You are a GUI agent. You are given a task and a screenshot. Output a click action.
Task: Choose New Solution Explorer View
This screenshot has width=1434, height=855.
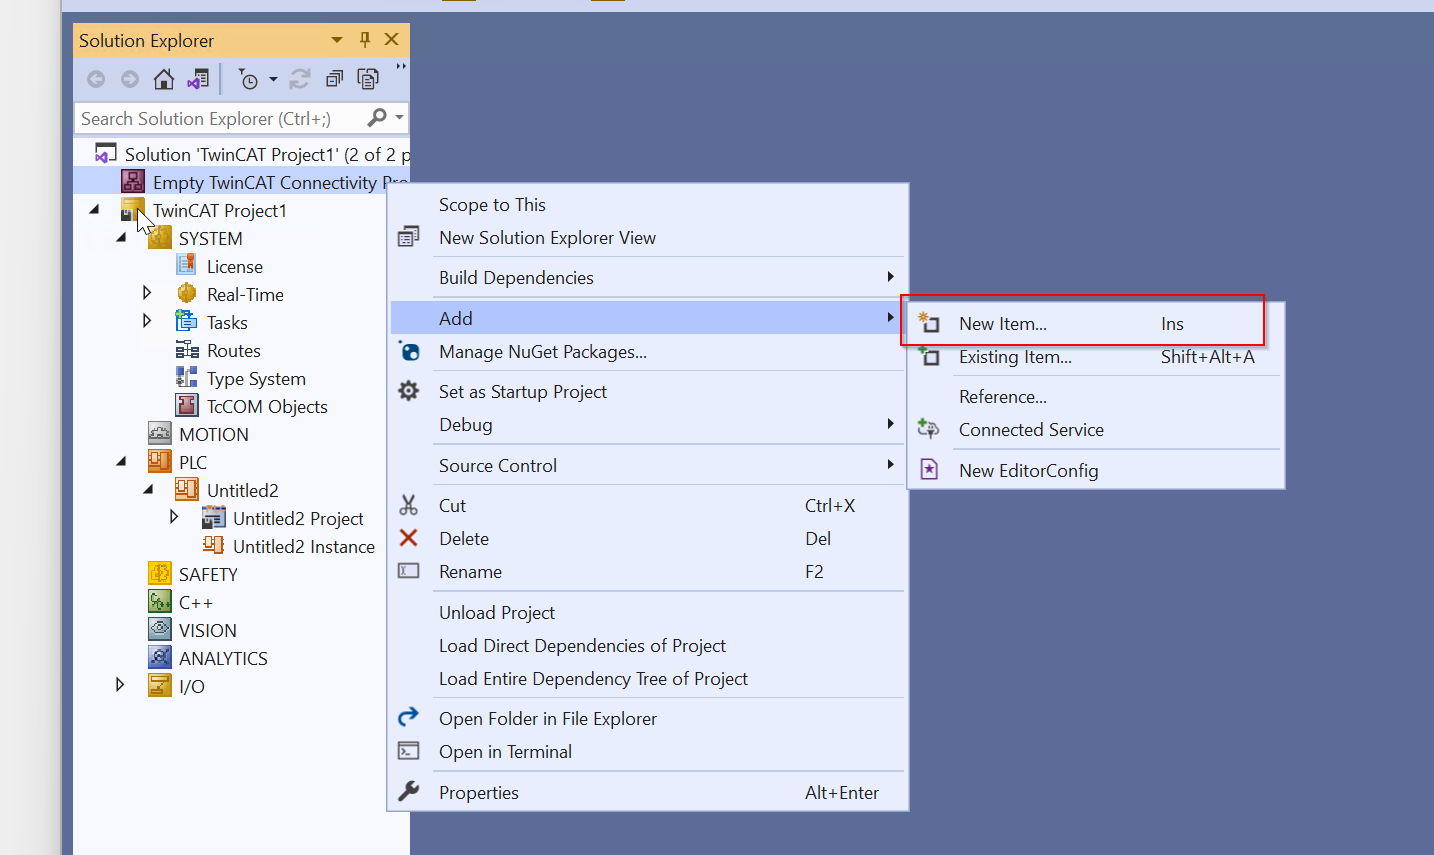click(648, 238)
